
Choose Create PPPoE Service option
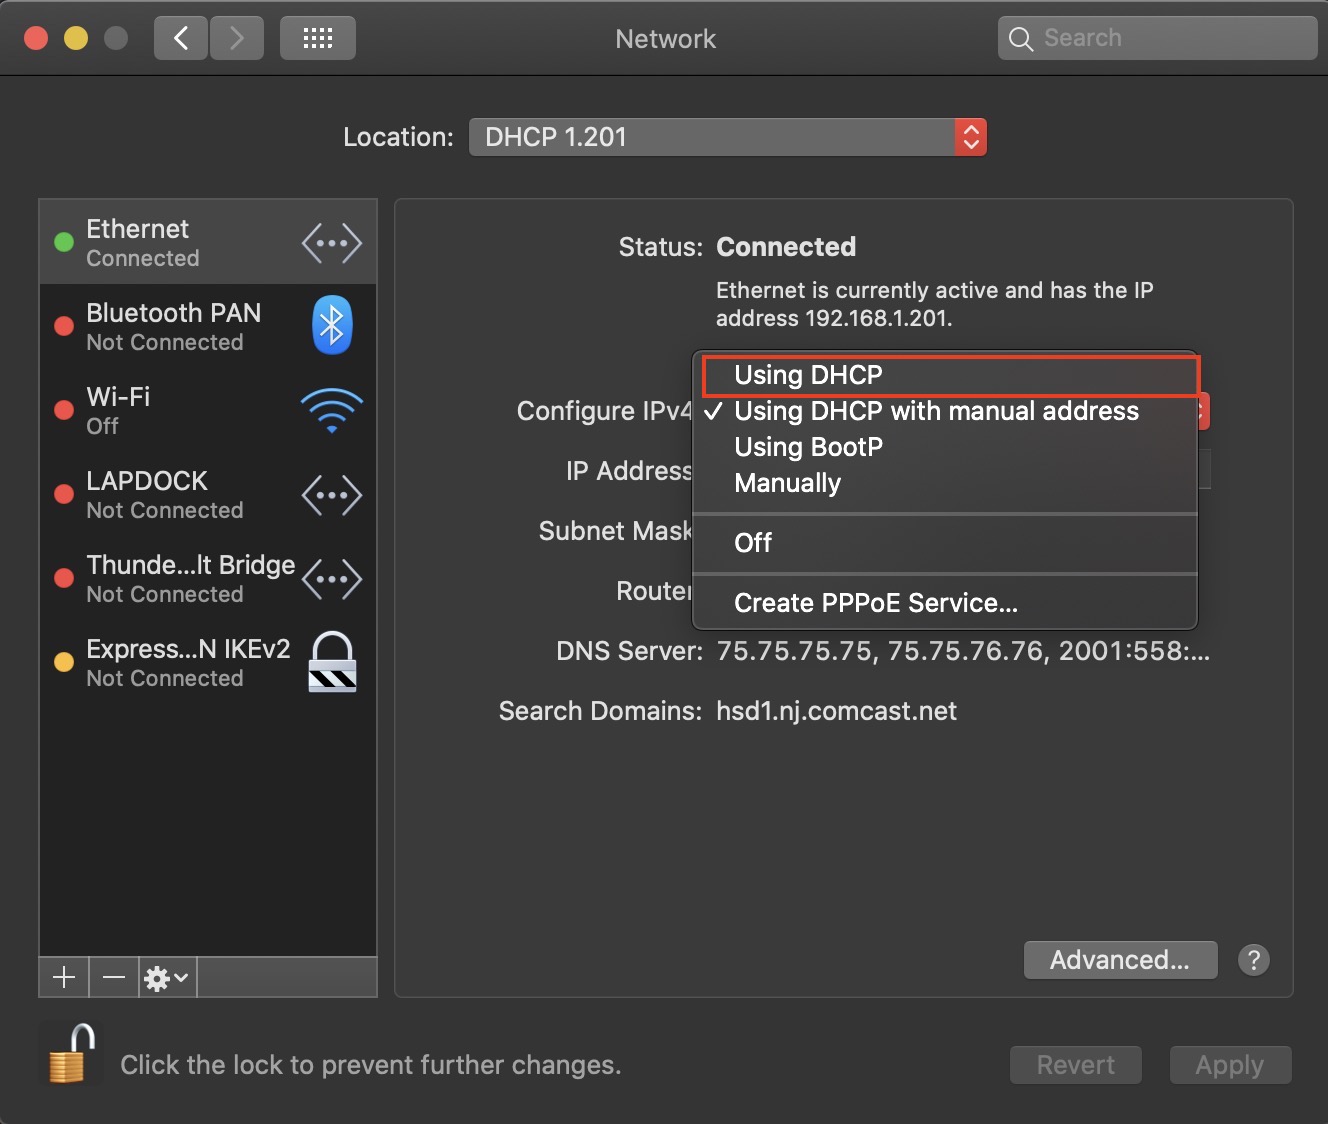tap(875, 603)
